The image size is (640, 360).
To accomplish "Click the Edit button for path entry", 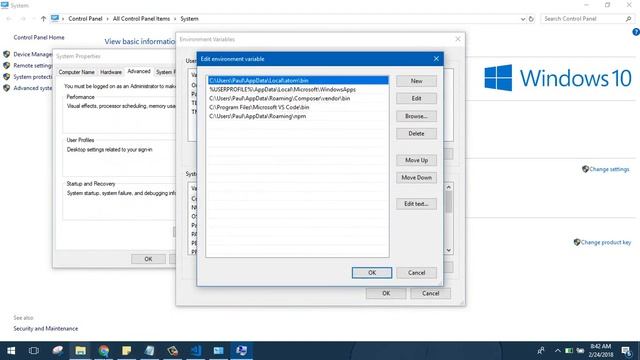I will [416, 98].
